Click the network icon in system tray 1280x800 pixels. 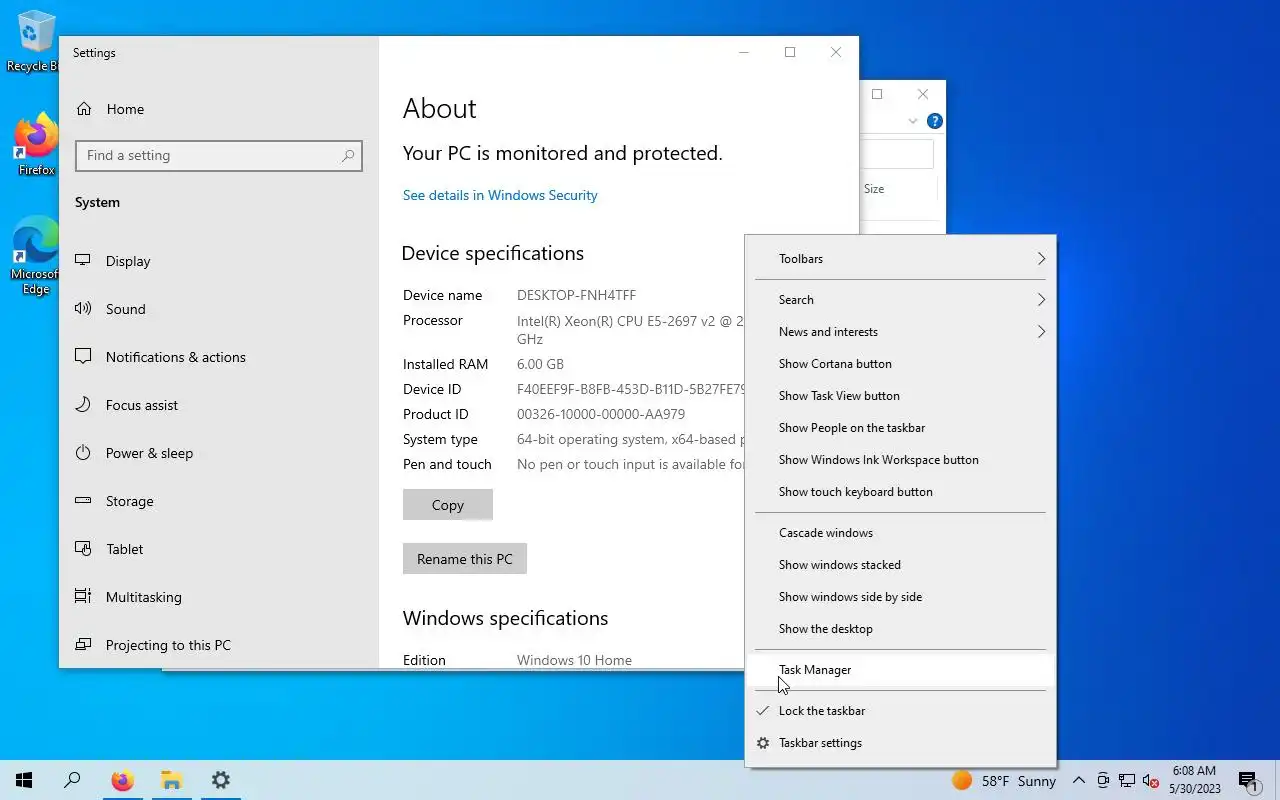[x=1127, y=781]
